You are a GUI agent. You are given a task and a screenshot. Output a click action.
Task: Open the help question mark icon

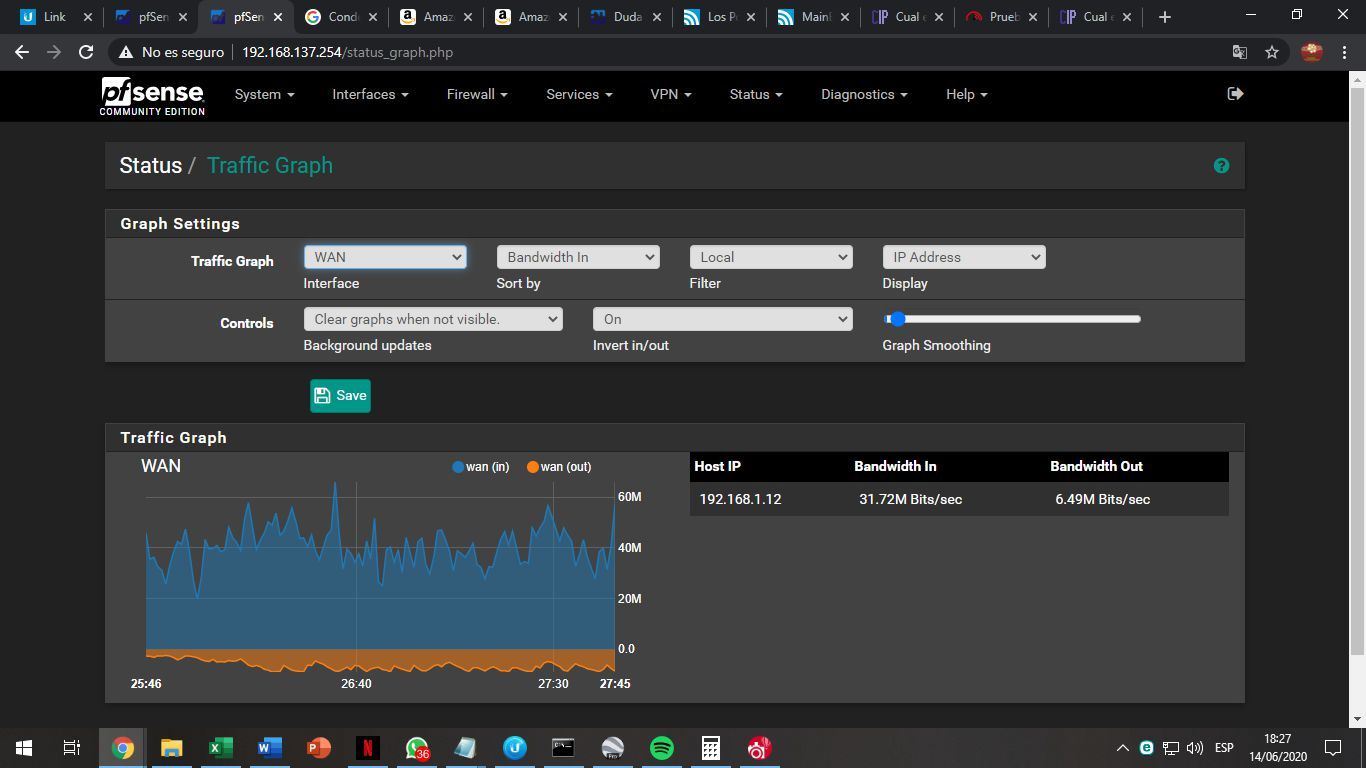(x=1221, y=166)
